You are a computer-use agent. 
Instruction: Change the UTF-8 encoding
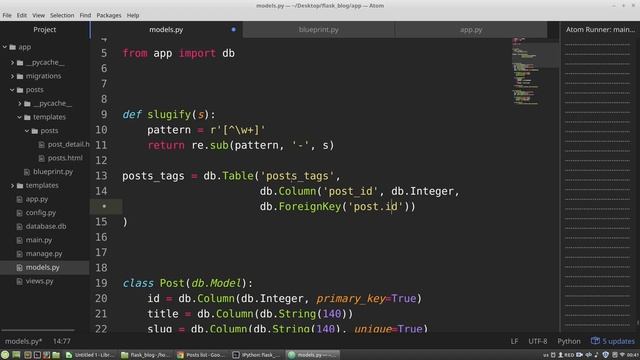538,341
